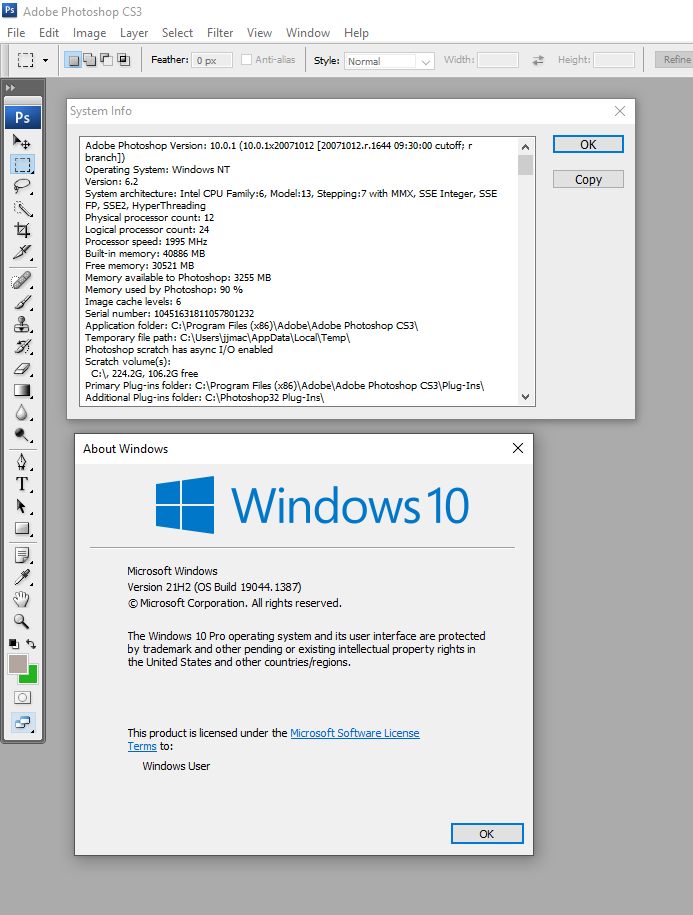This screenshot has height=915, width=693.
Task: Swap foreground and background colors
Action: (31, 644)
